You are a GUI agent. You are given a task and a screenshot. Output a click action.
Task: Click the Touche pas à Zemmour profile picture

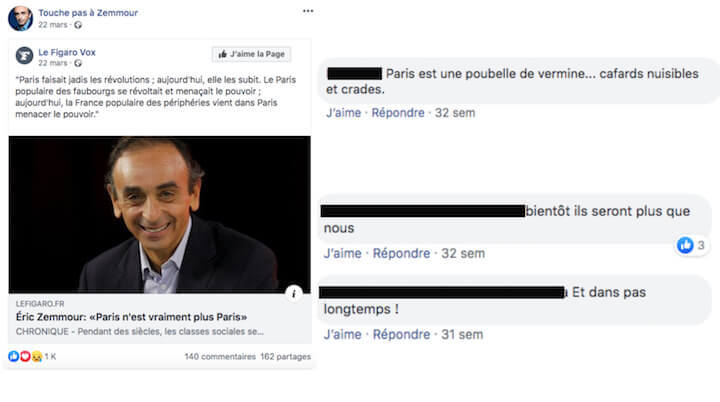coord(21,18)
